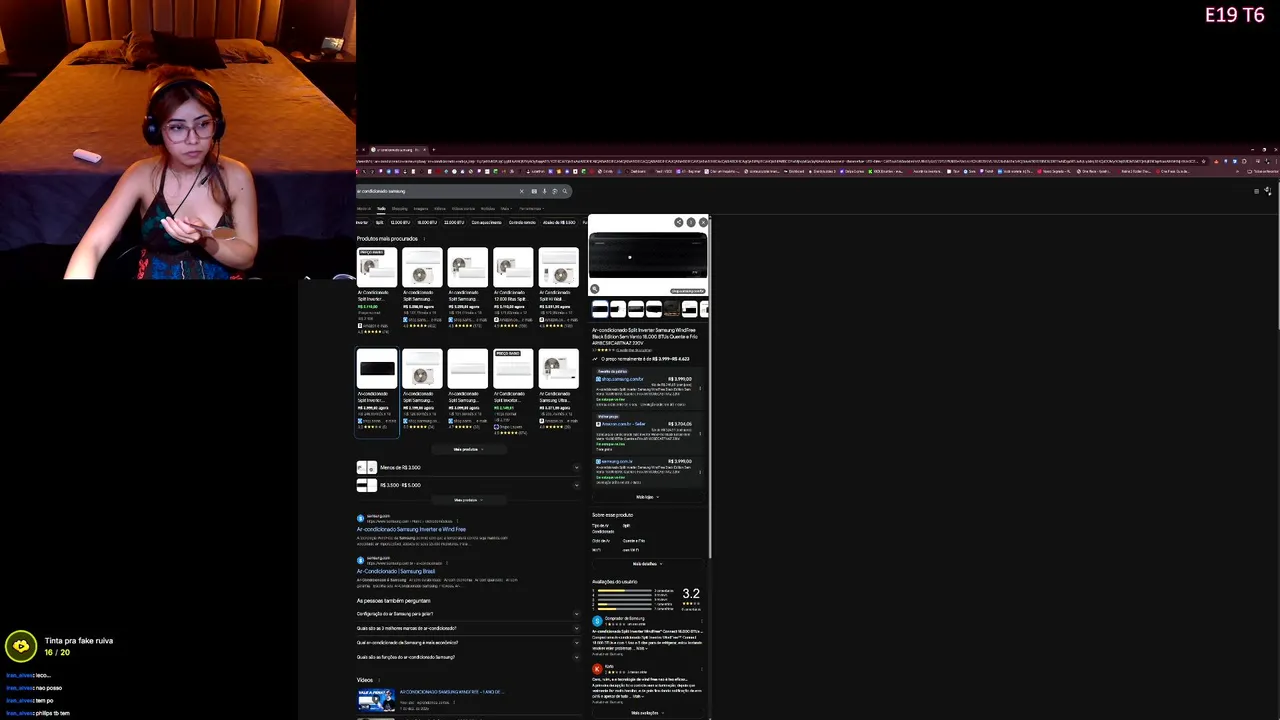Share the product from side panel

click(x=679, y=222)
